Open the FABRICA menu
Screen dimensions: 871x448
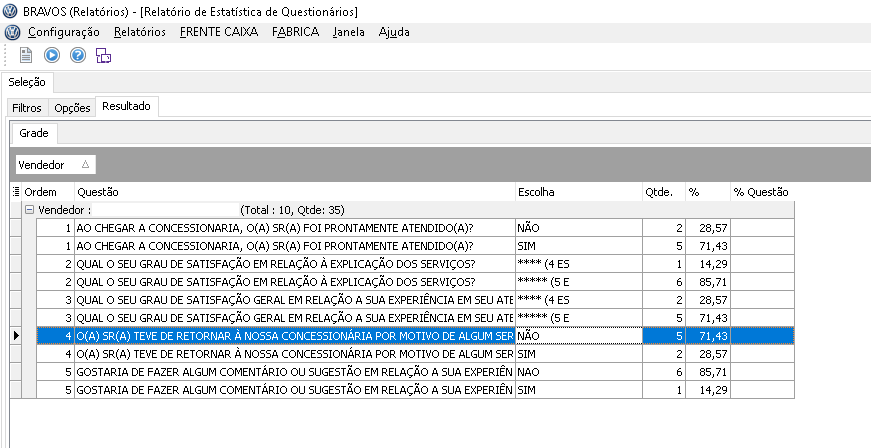296,32
